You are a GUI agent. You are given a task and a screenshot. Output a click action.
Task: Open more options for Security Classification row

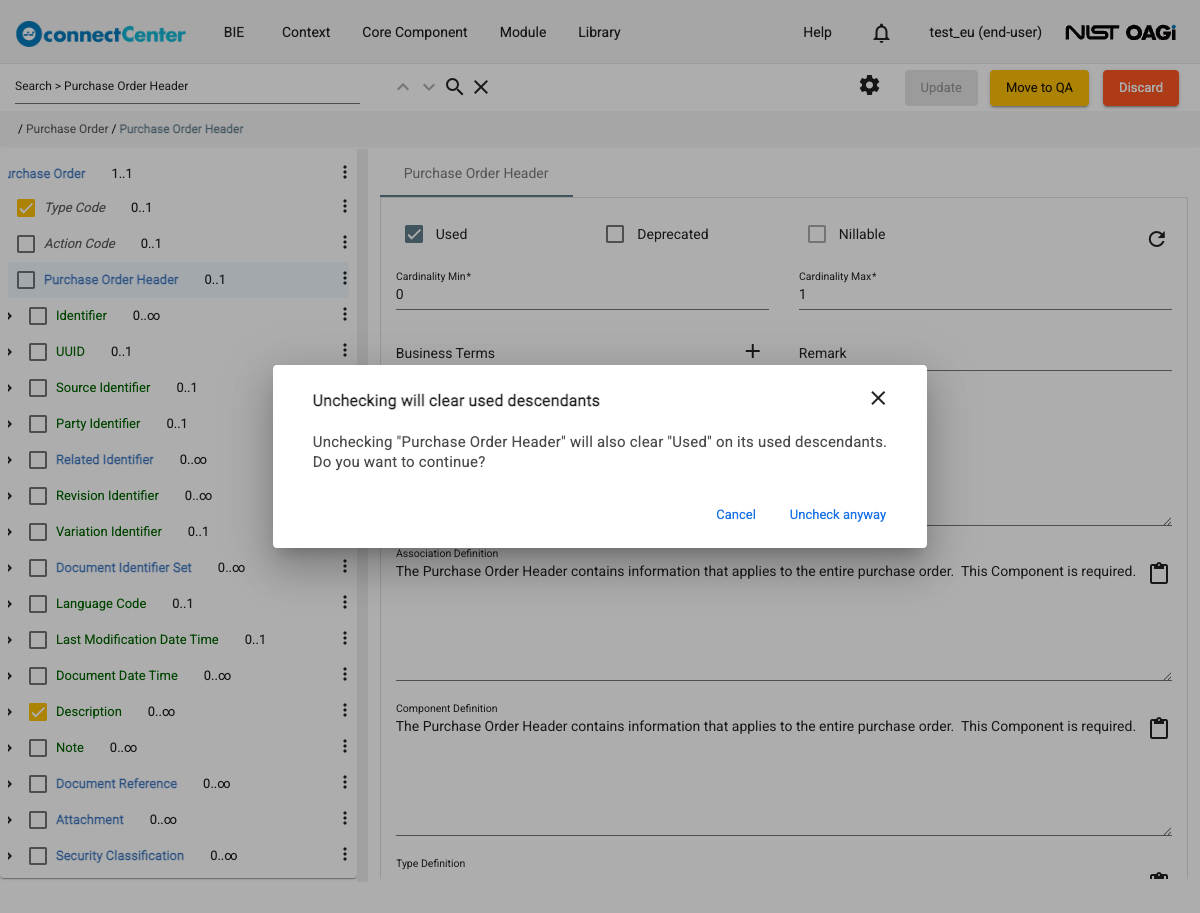(x=345, y=854)
